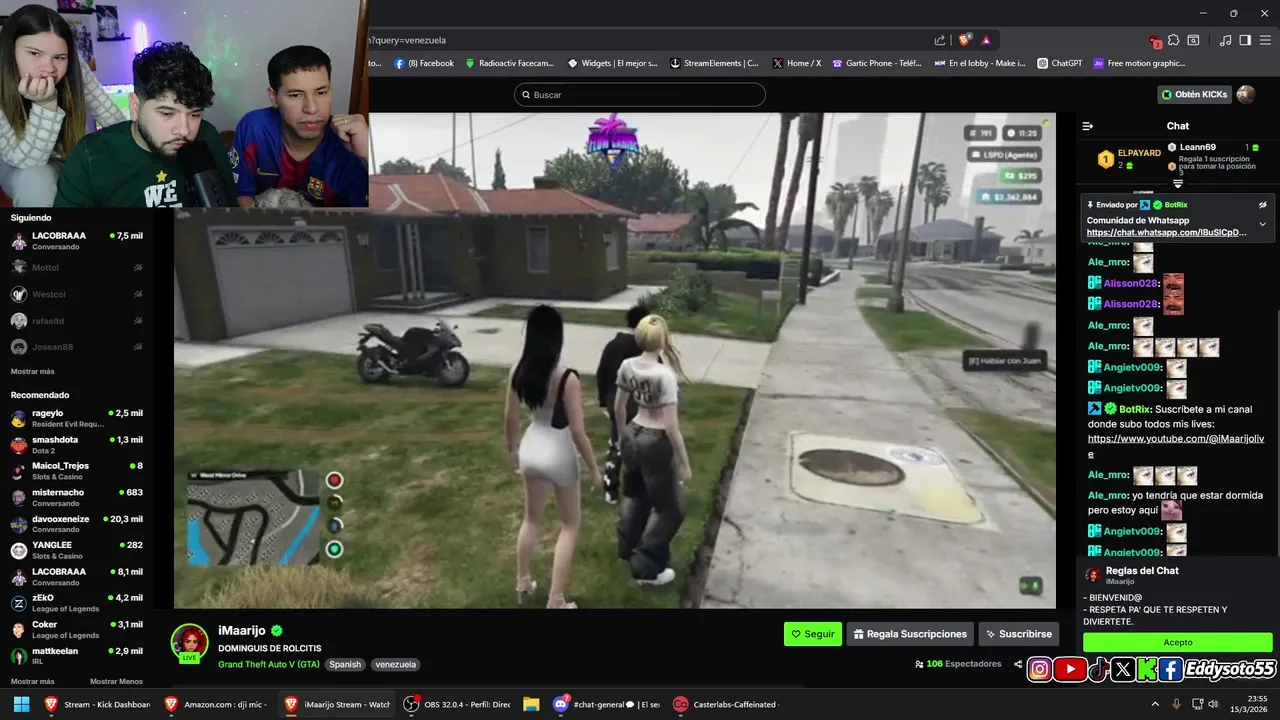Open Casterlabs-Caffeinated from taskbar
Image resolution: width=1280 pixels, height=720 pixels.
pyautogui.click(x=727, y=704)
